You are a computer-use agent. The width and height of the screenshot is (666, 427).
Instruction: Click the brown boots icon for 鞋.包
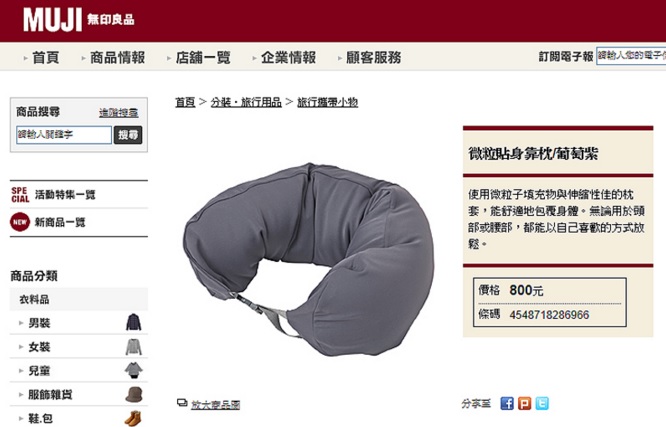click(x=134, y=418)
